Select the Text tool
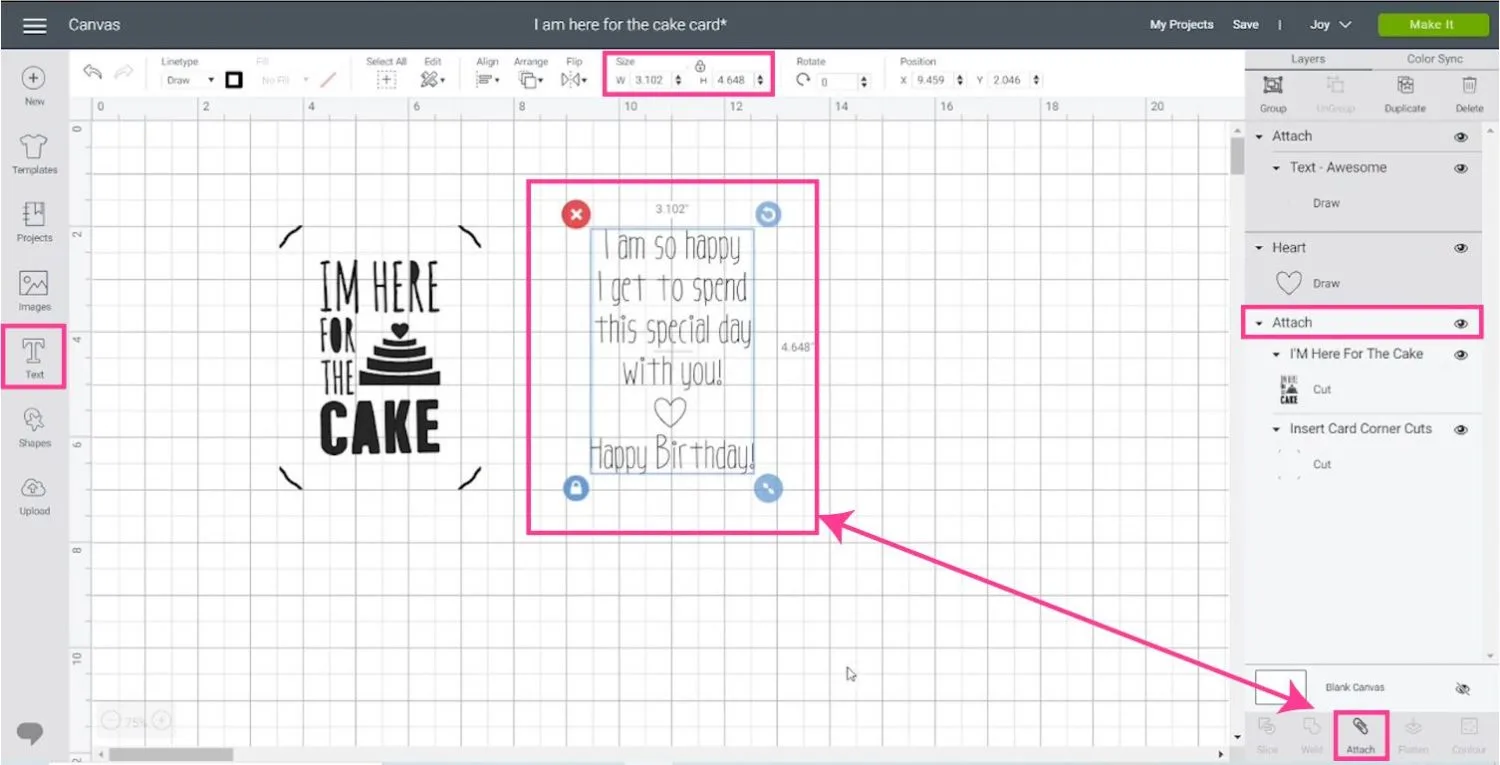The width and height of the screenshot is (1500, 765). click(34, 358)
